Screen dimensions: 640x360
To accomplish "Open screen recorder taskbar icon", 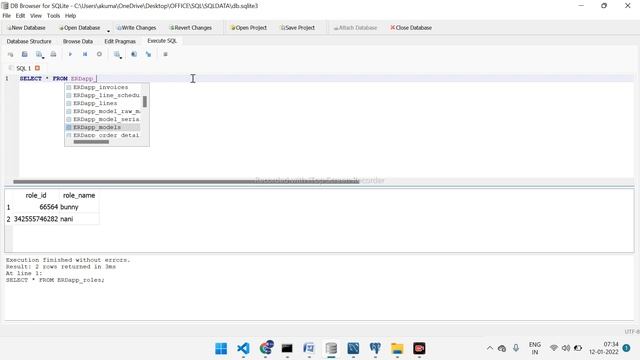I will coord(419,348).
